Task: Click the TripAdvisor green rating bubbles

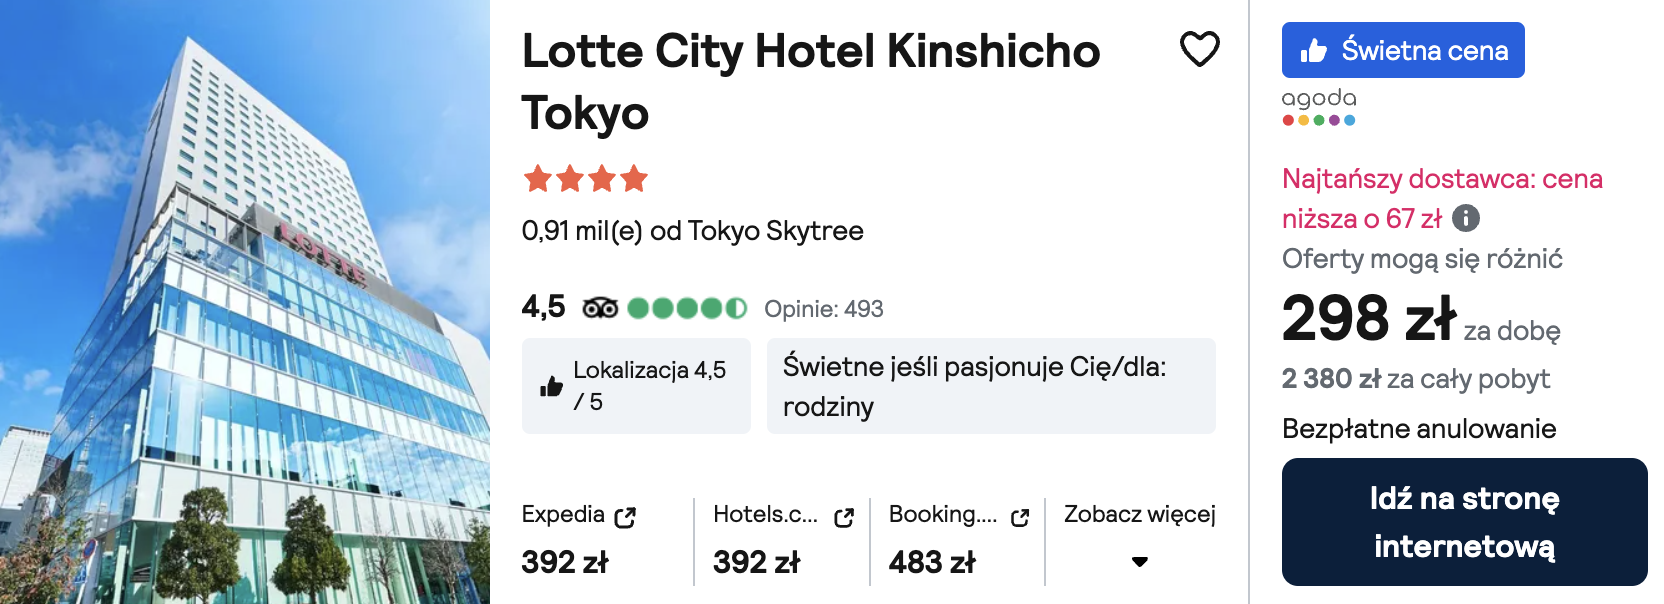Action: [x=687, y=308]
